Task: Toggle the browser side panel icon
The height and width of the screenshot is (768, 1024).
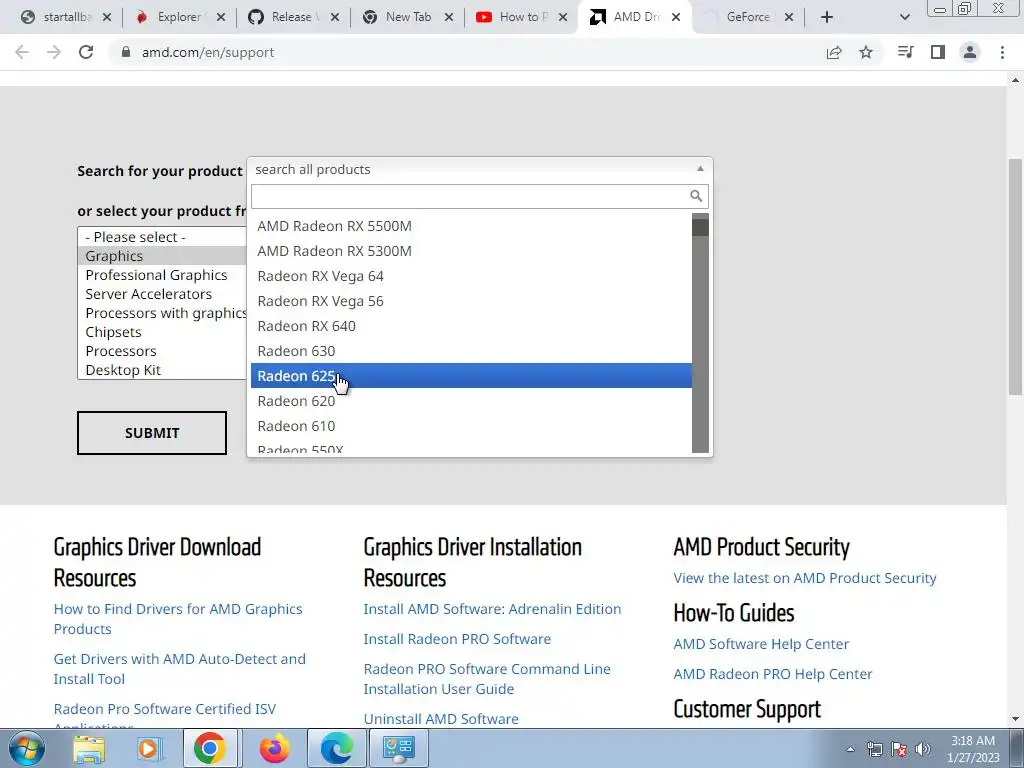Action: point(938,52)
